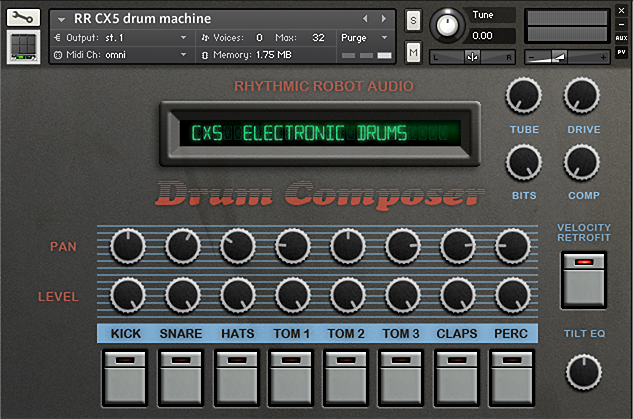Click the COMP knob
Screen dimensions: 633x419
click(582, 162)
